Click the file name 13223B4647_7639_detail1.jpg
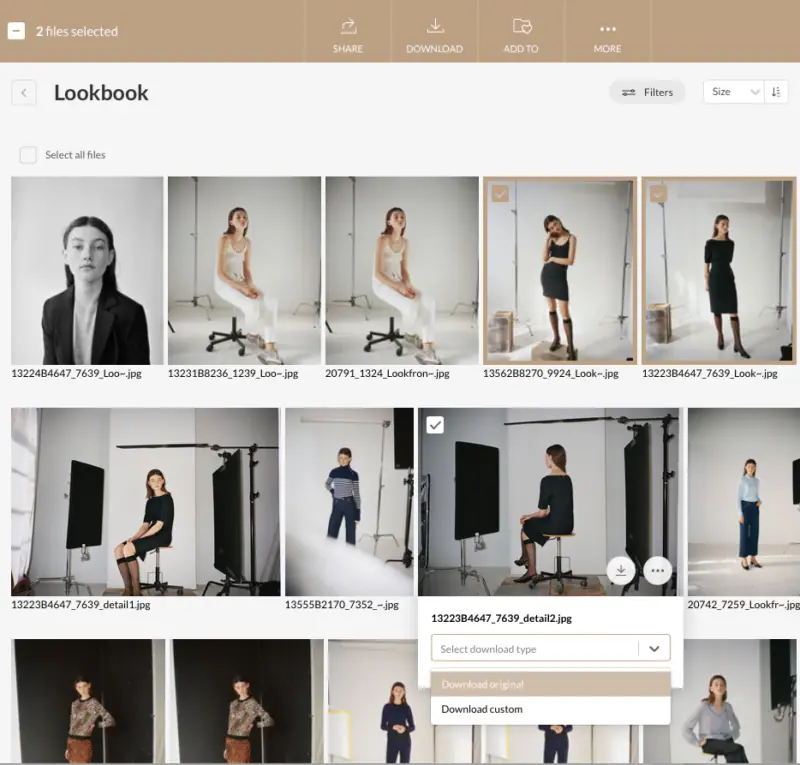This screenshot has height=765, width=800. point(81,605)
